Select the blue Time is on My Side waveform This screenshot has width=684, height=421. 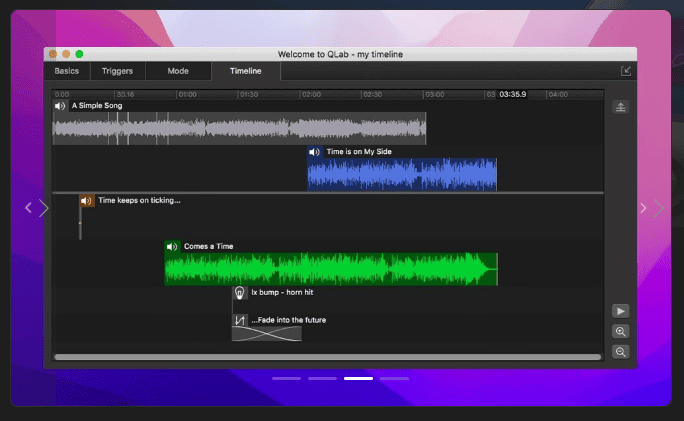tap(402, 174)
